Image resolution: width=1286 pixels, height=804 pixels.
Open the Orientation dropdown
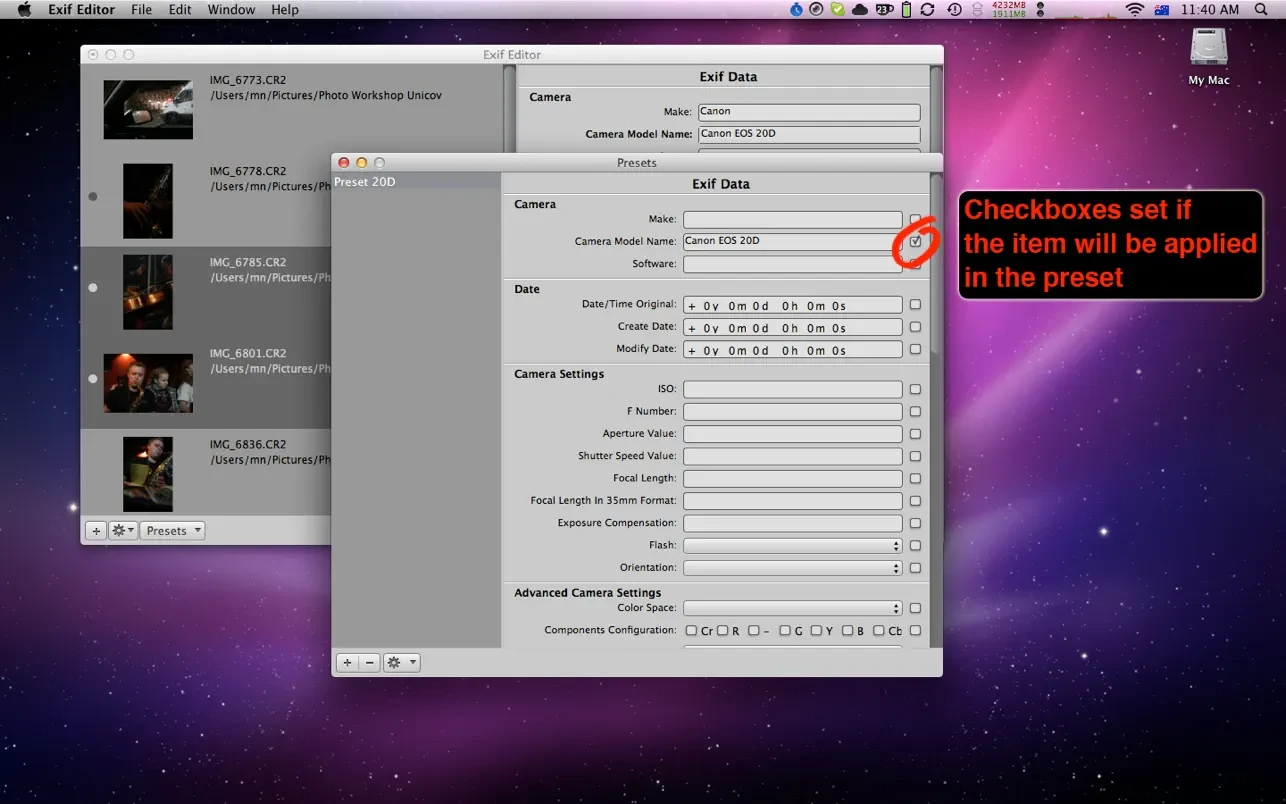[x=792, y=568]
